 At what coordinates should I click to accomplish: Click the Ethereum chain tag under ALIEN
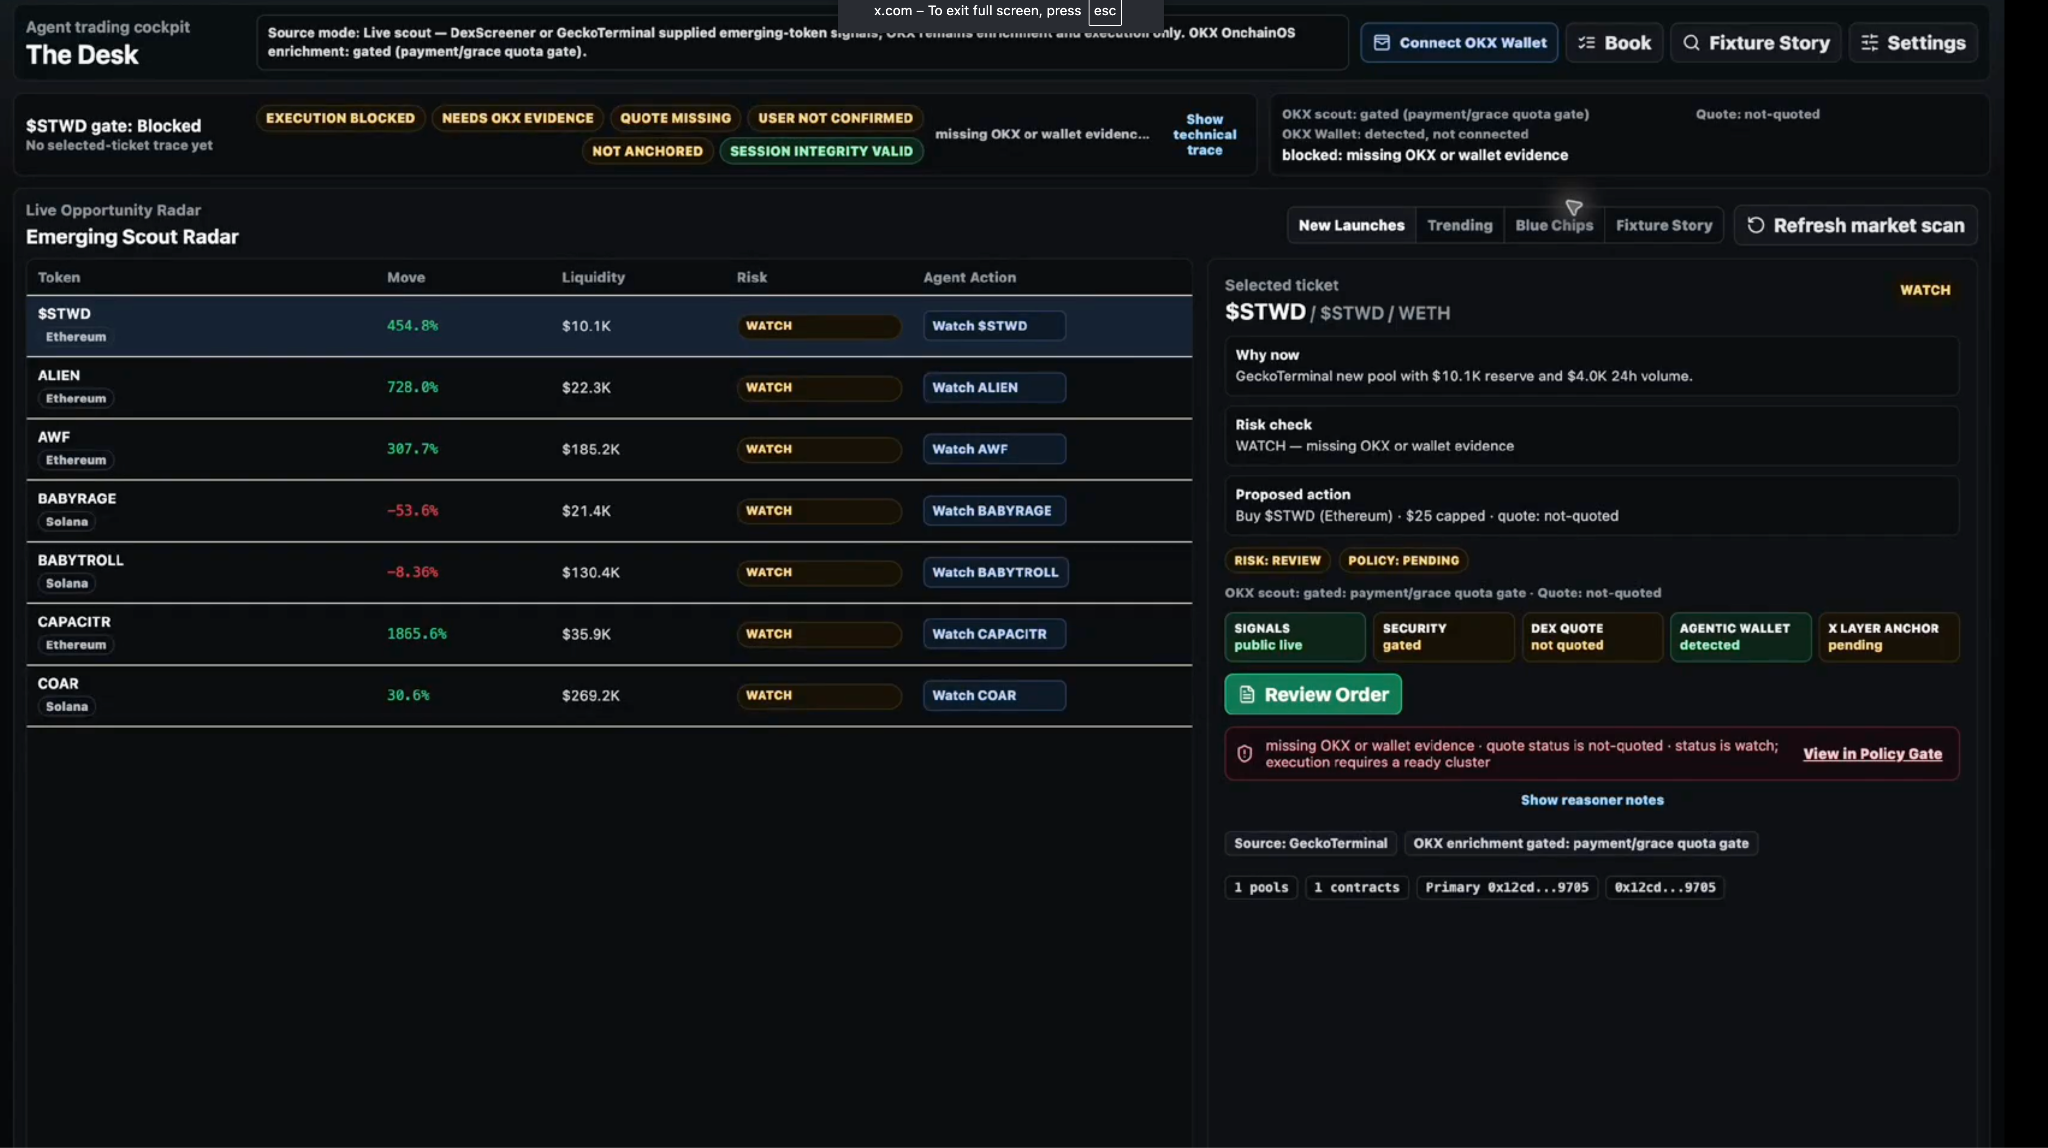point(76,398)
